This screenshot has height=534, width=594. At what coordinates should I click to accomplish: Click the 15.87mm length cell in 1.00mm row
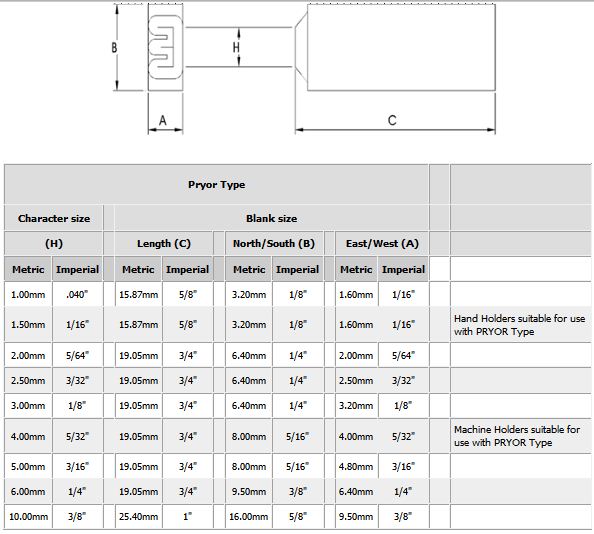[138, 294]
